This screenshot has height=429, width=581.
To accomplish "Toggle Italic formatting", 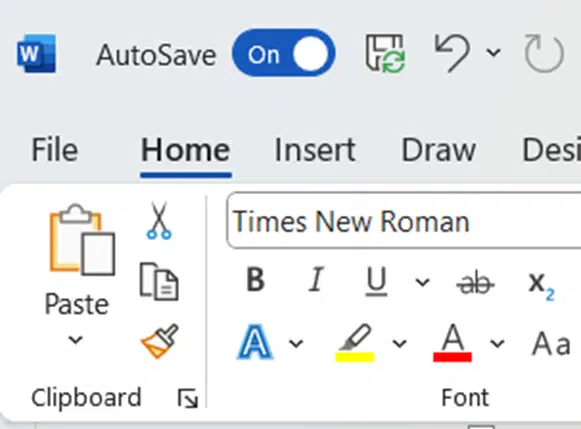I will click(x=316, y=280).
